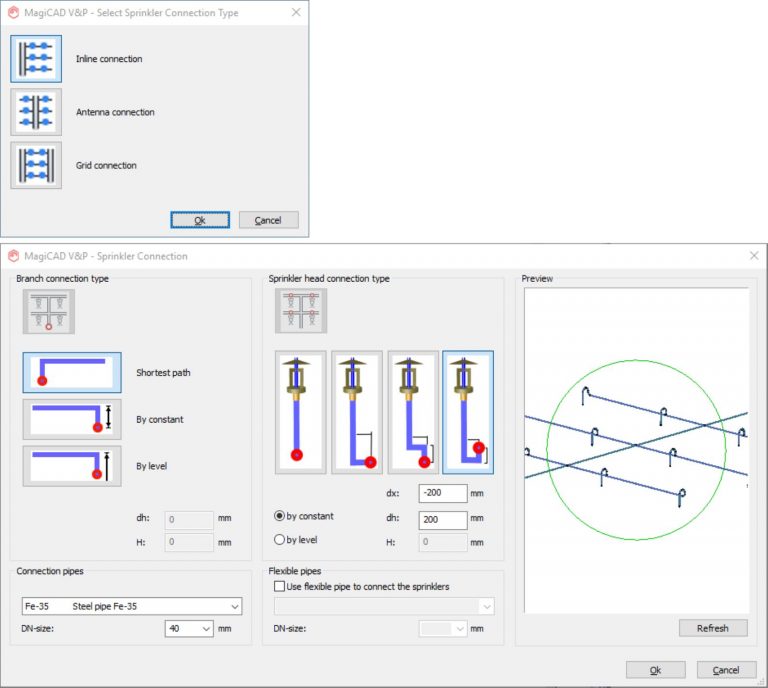This screenshot has height=688, width=768.
Task: Select the stepped offset sprinkler head type
Action: 413,412
